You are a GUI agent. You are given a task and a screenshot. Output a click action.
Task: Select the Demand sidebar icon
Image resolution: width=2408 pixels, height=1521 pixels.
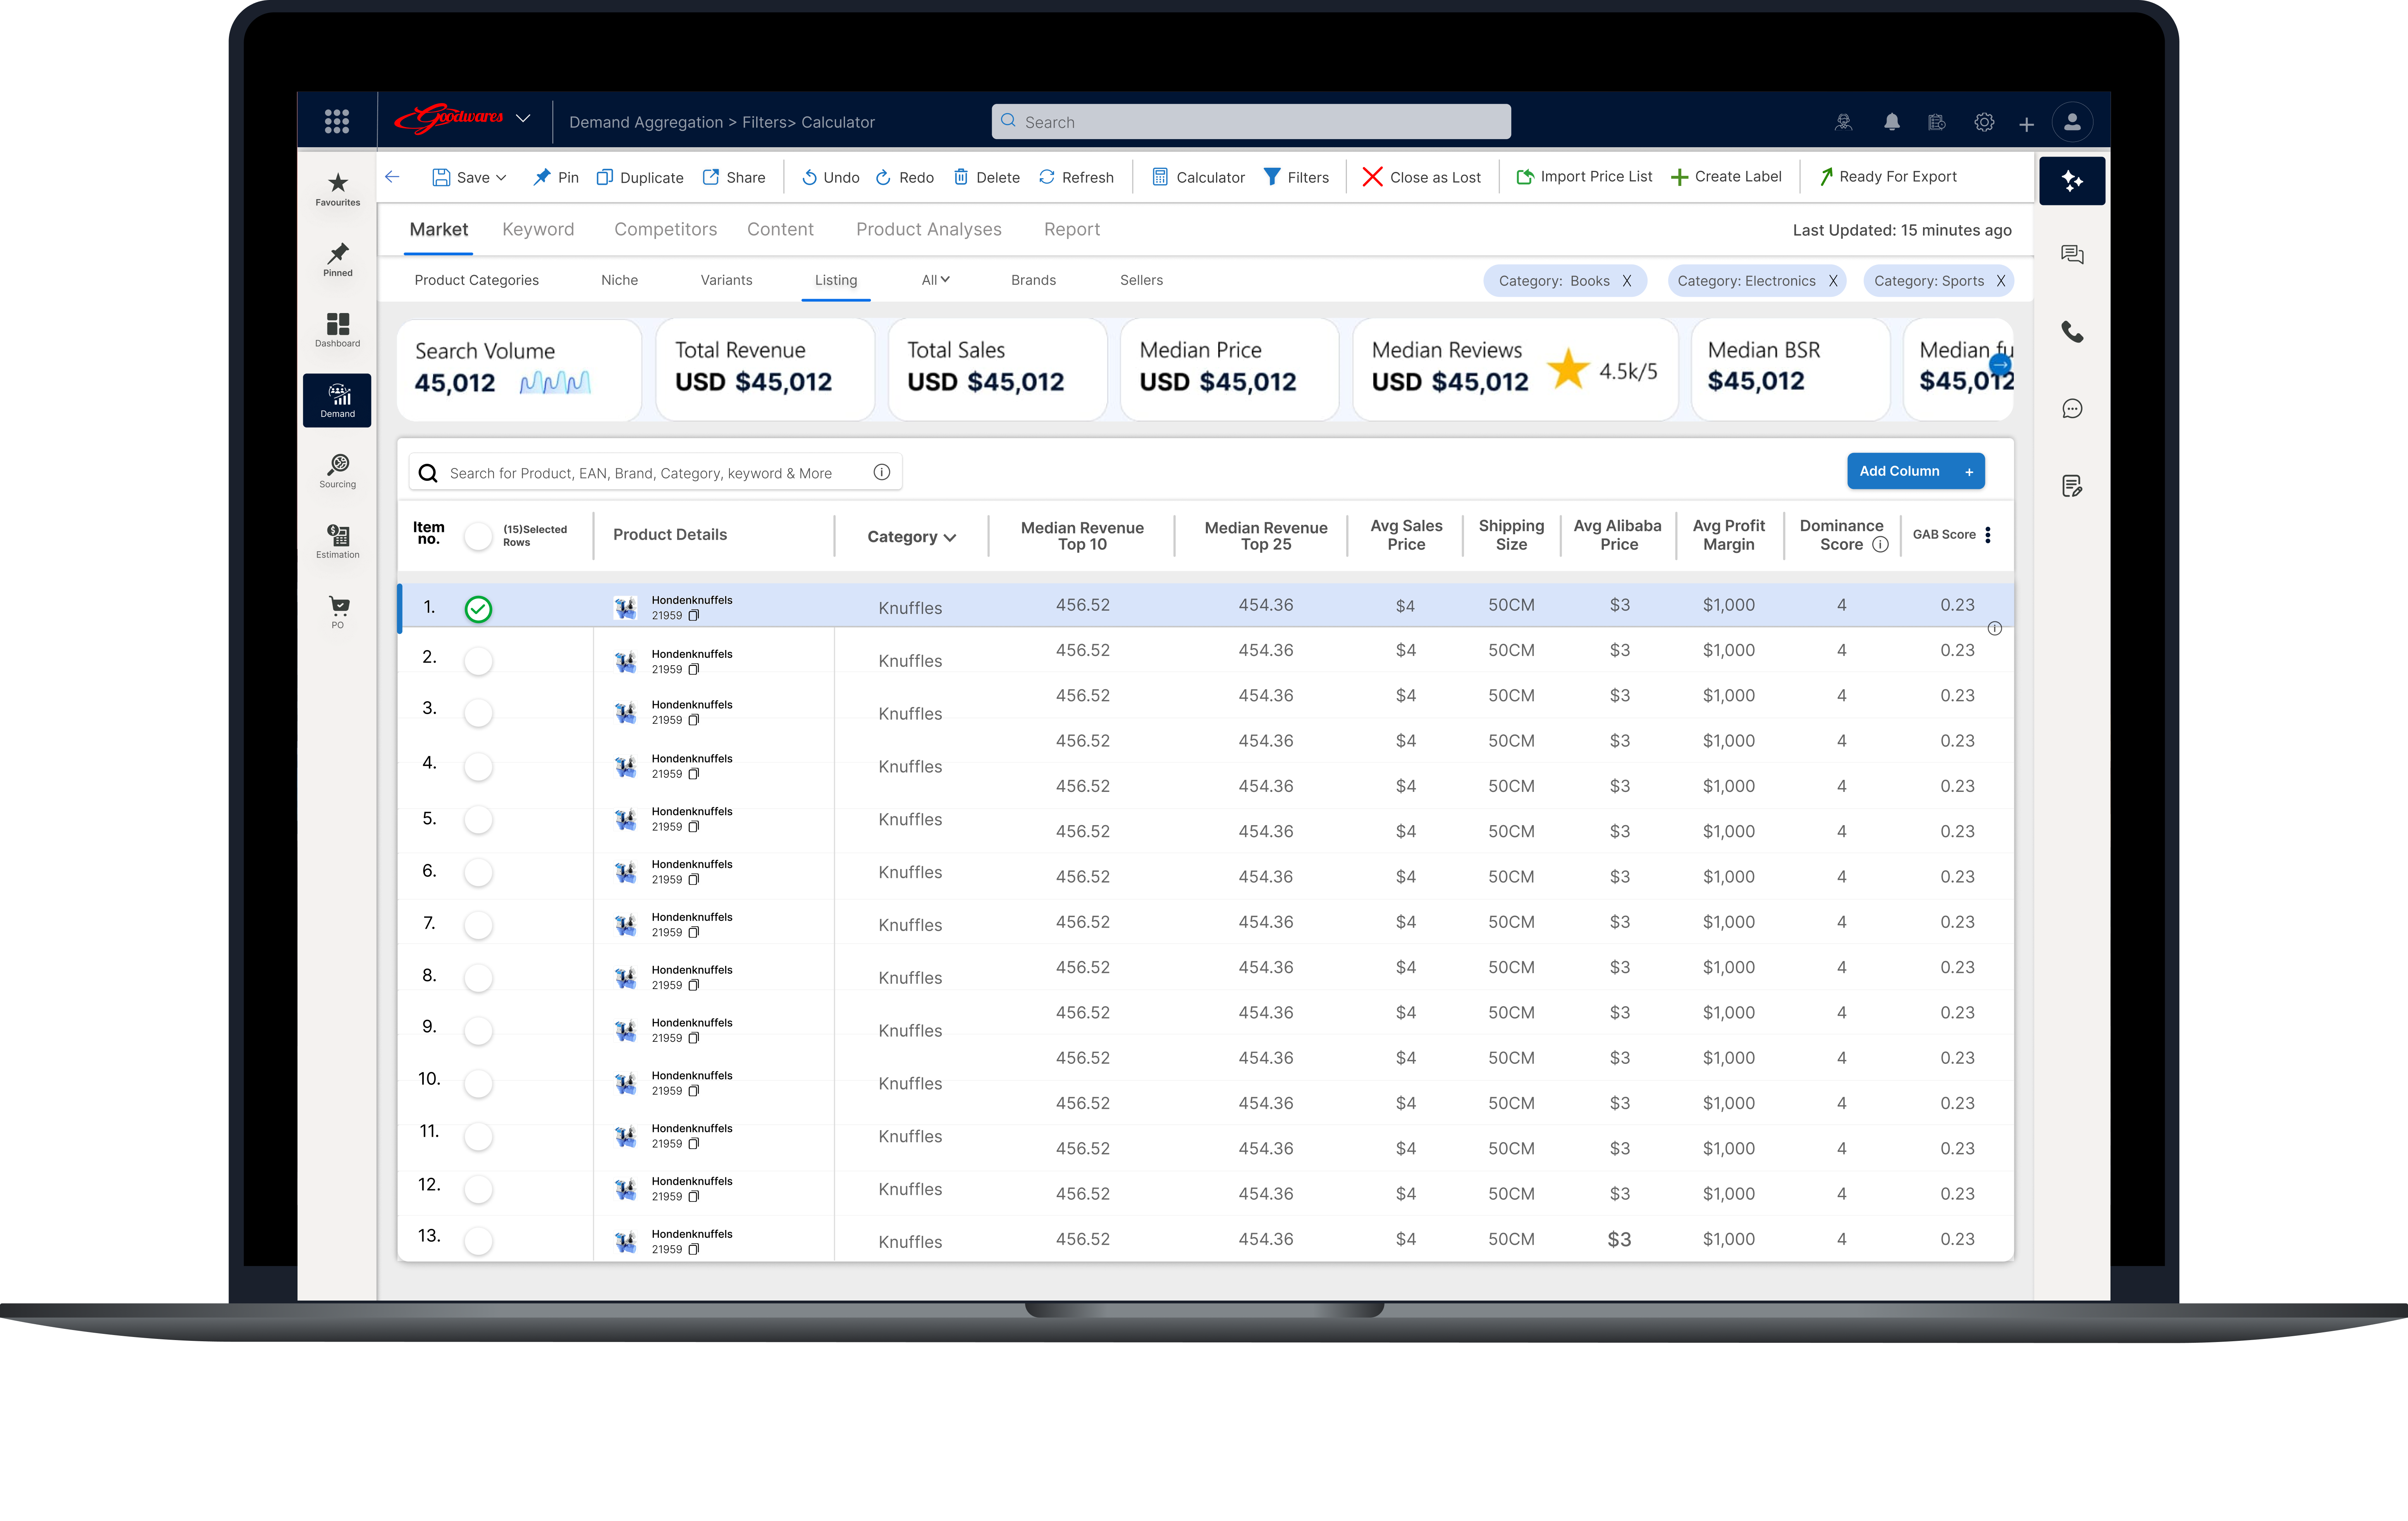coord(337,400)
